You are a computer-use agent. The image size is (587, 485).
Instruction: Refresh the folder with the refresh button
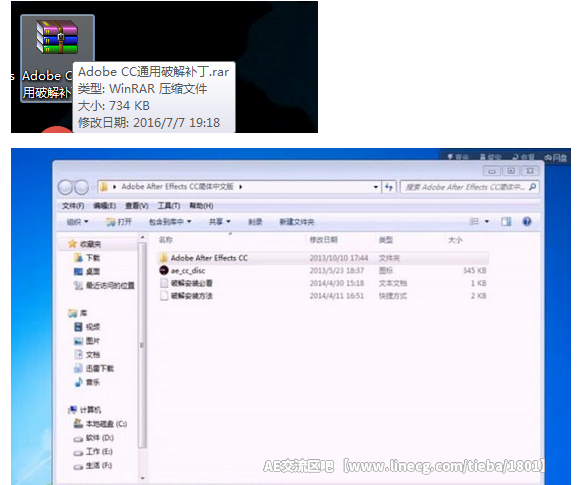point(389,187)
